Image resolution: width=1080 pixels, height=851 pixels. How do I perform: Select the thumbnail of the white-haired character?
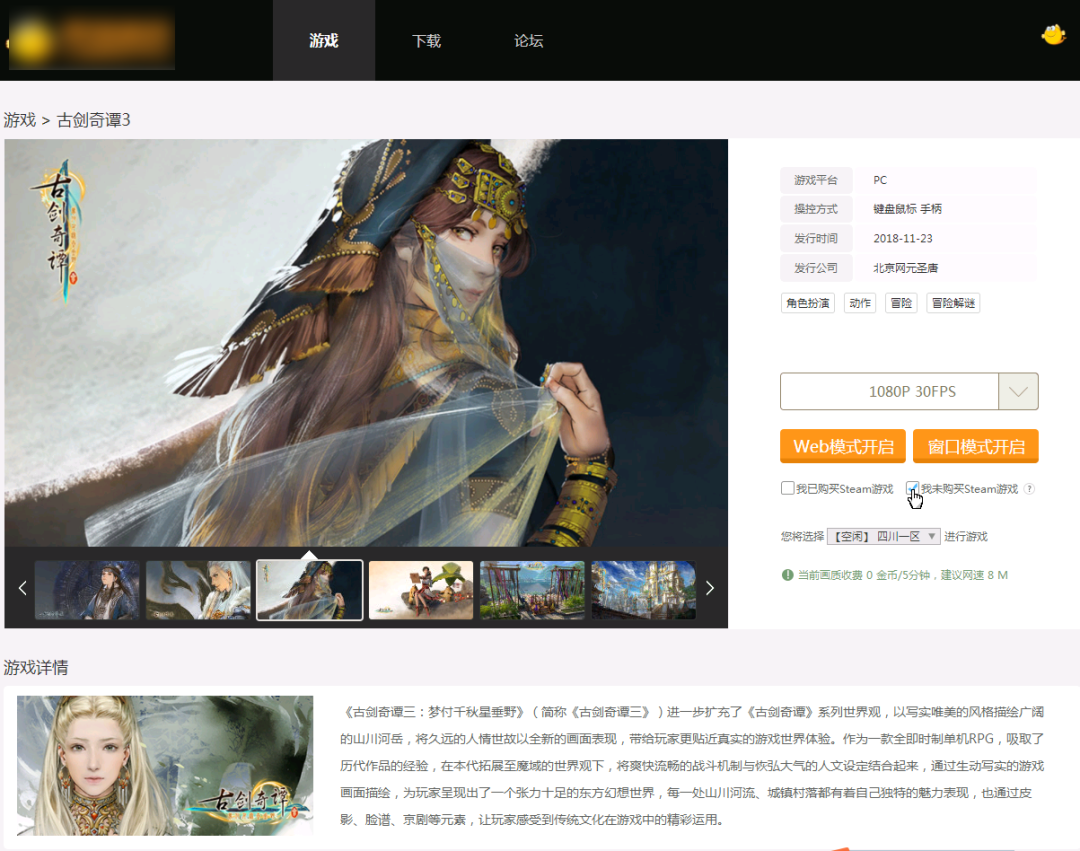(x=198, y=590)
